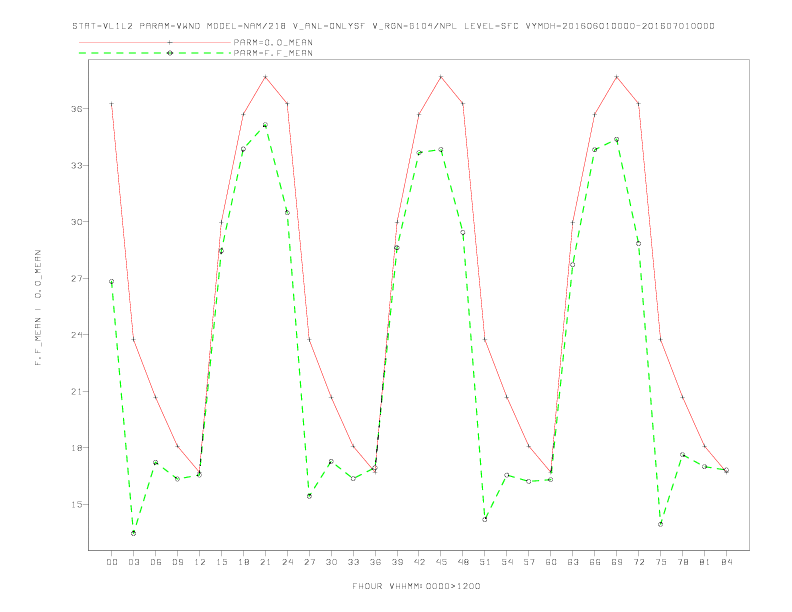
Task: Click the 36 tick on the vertical axis
Action: [77, 109]
